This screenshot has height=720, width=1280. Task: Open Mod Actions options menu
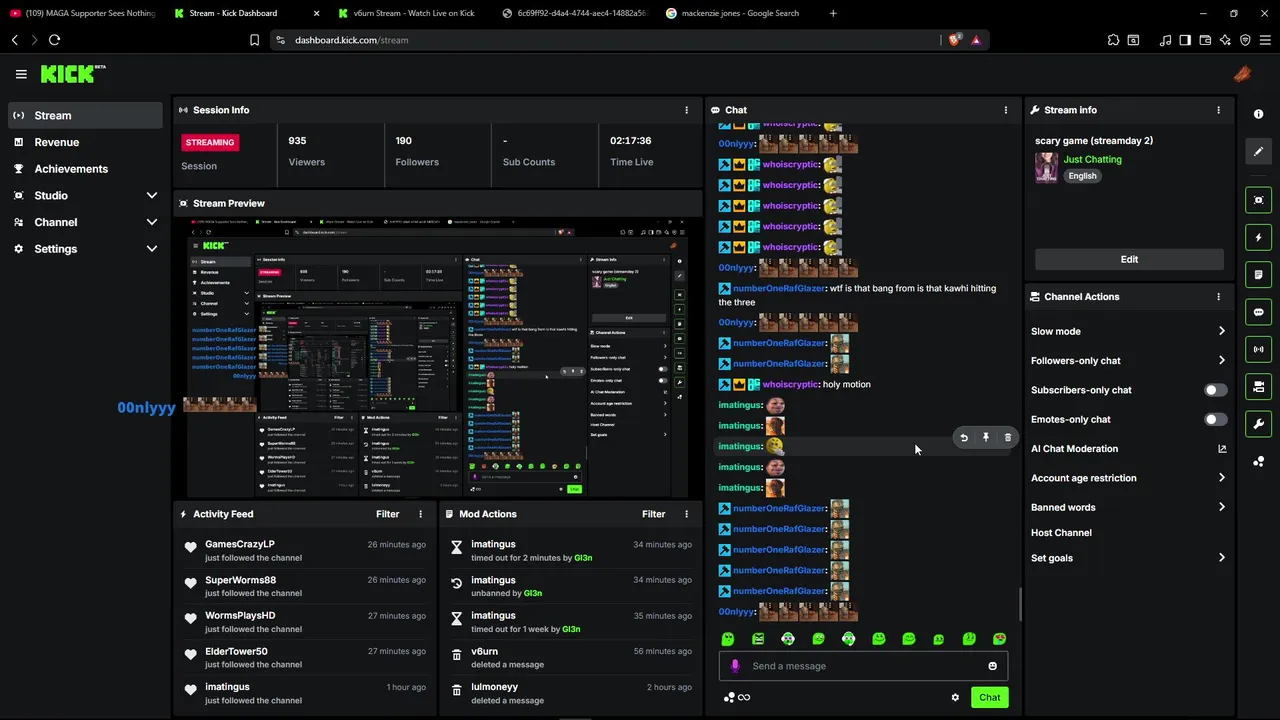(x=686, y=514)
